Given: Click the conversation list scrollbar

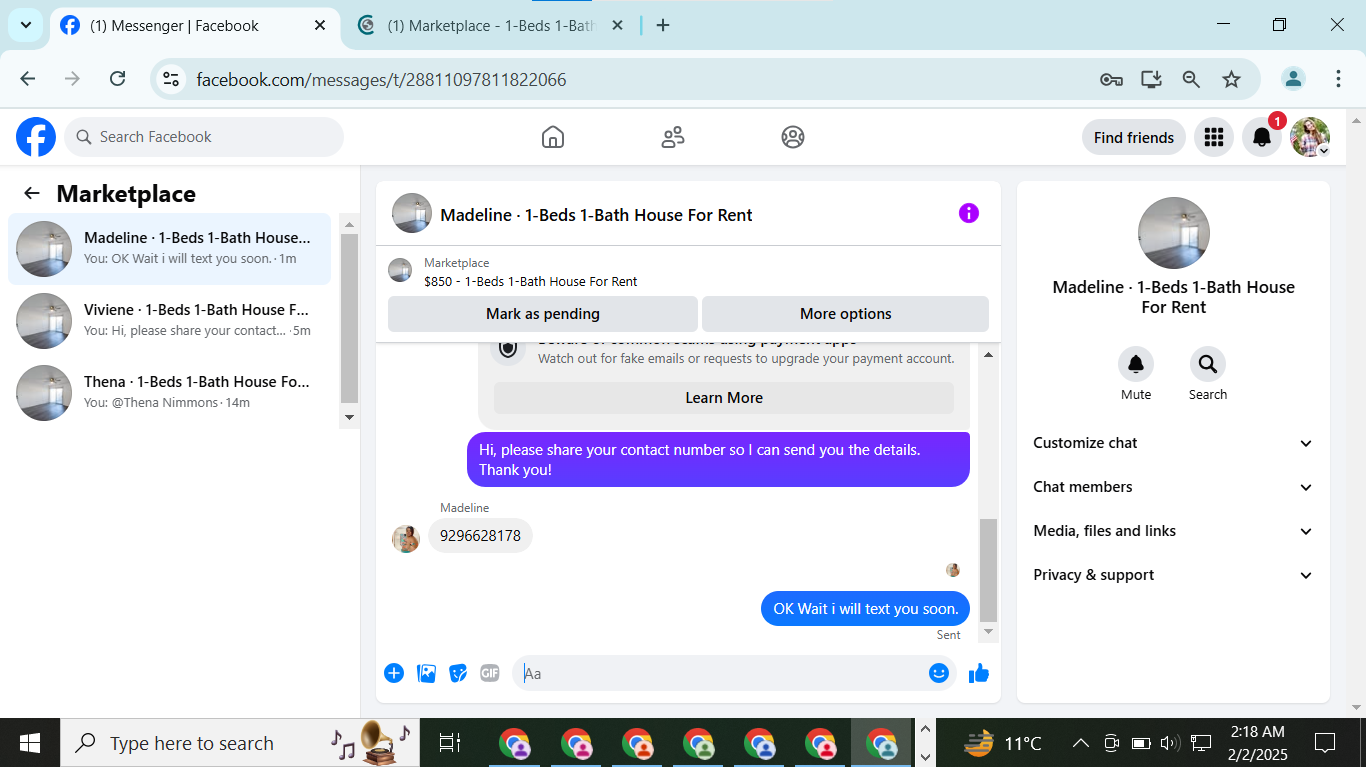Looking at the screenshot, I should (349, 318).
